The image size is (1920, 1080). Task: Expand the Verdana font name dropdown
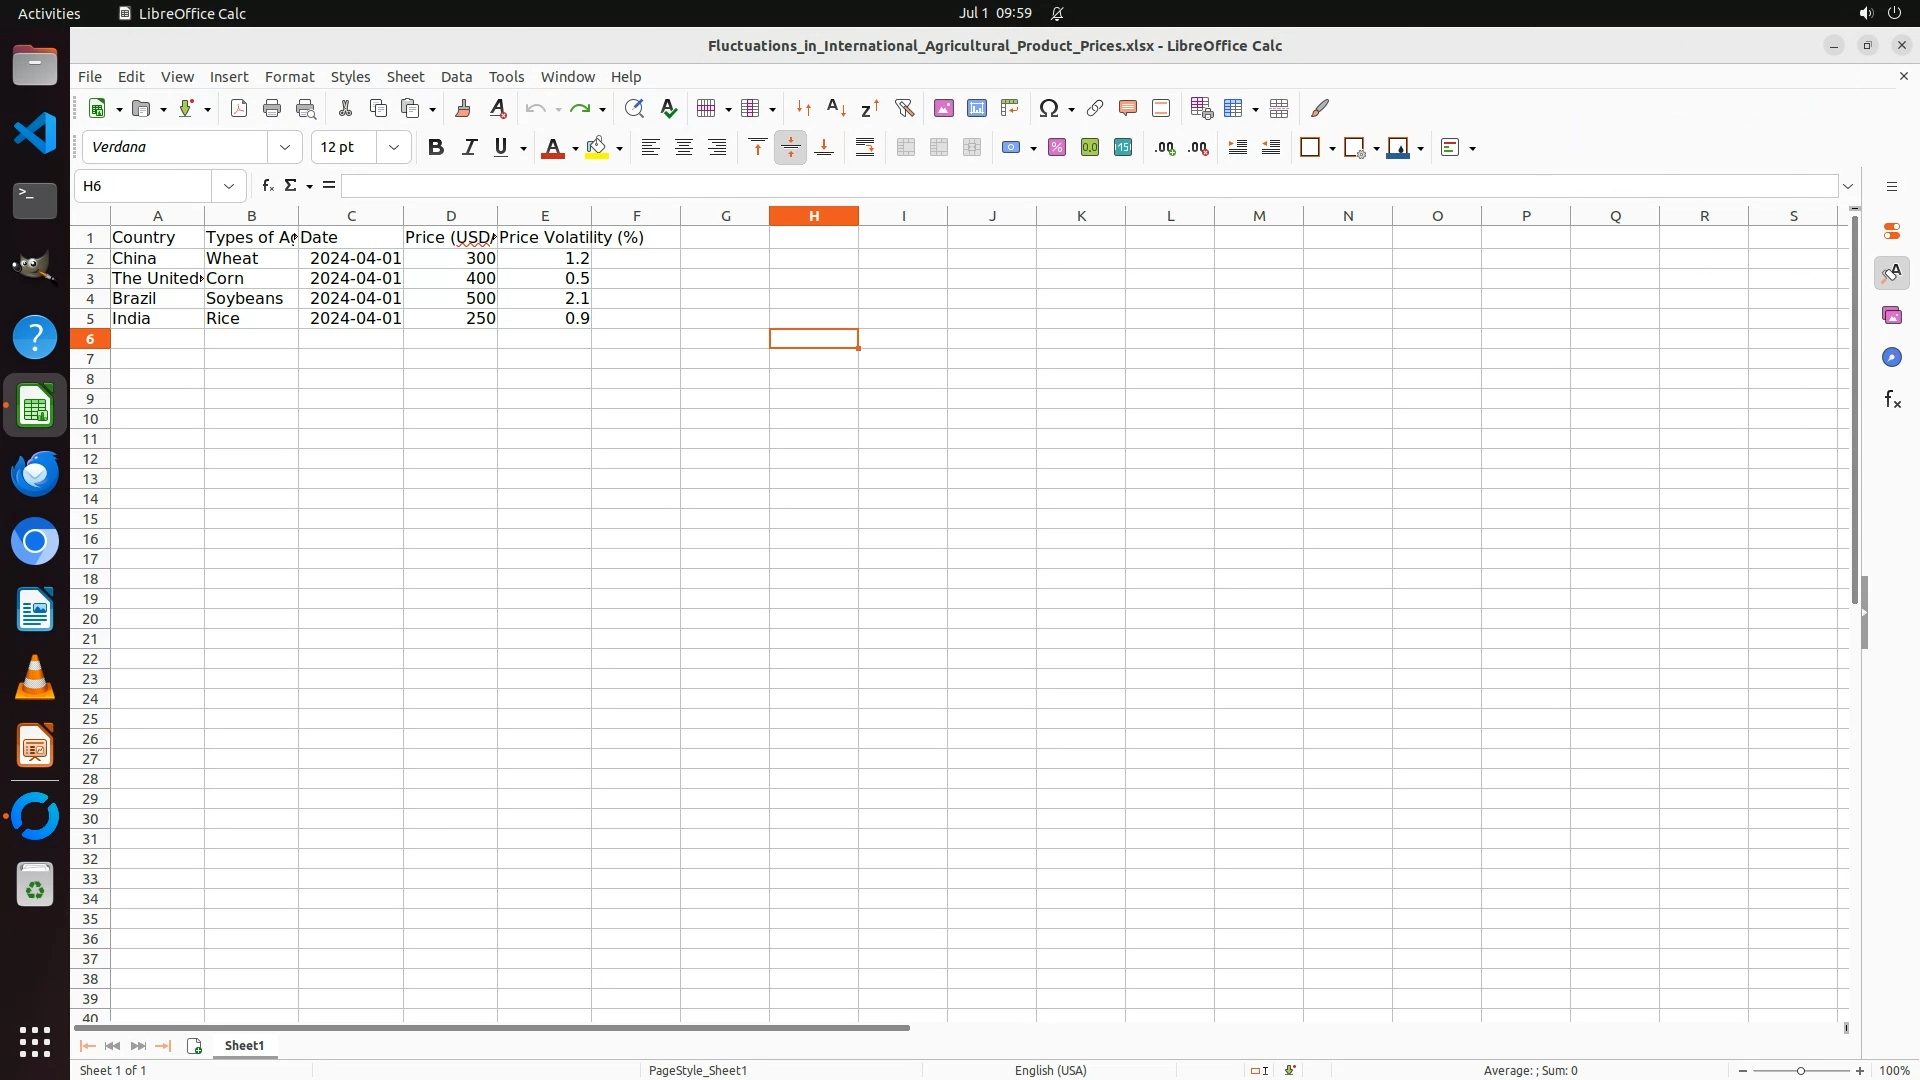pyautogui.click(x=285, y=148)
